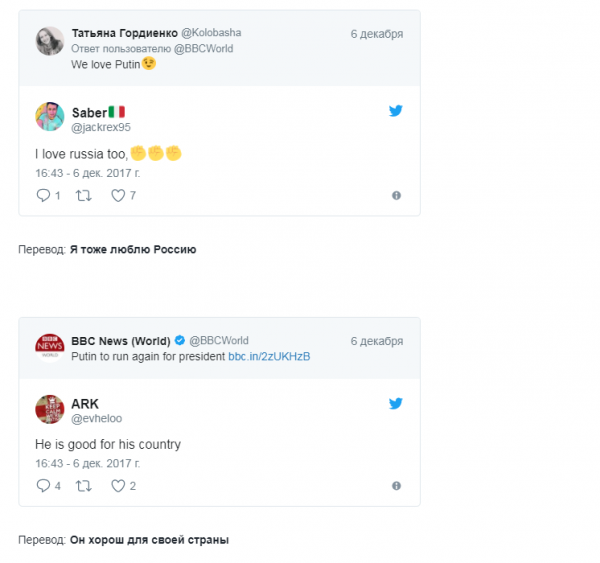600x563 pixels.
Task: Open the bbc.in/2zUKHzB link
Action: point(269,356)
